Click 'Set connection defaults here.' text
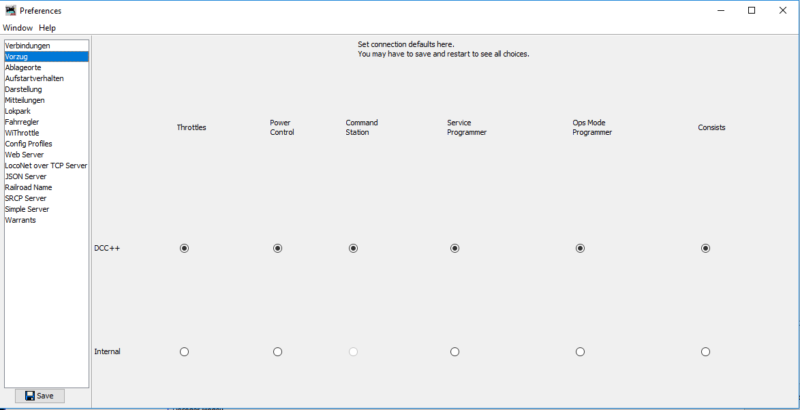Image resolution: width=800 pixels, height=410 pixels. click(x=406, y=44)
